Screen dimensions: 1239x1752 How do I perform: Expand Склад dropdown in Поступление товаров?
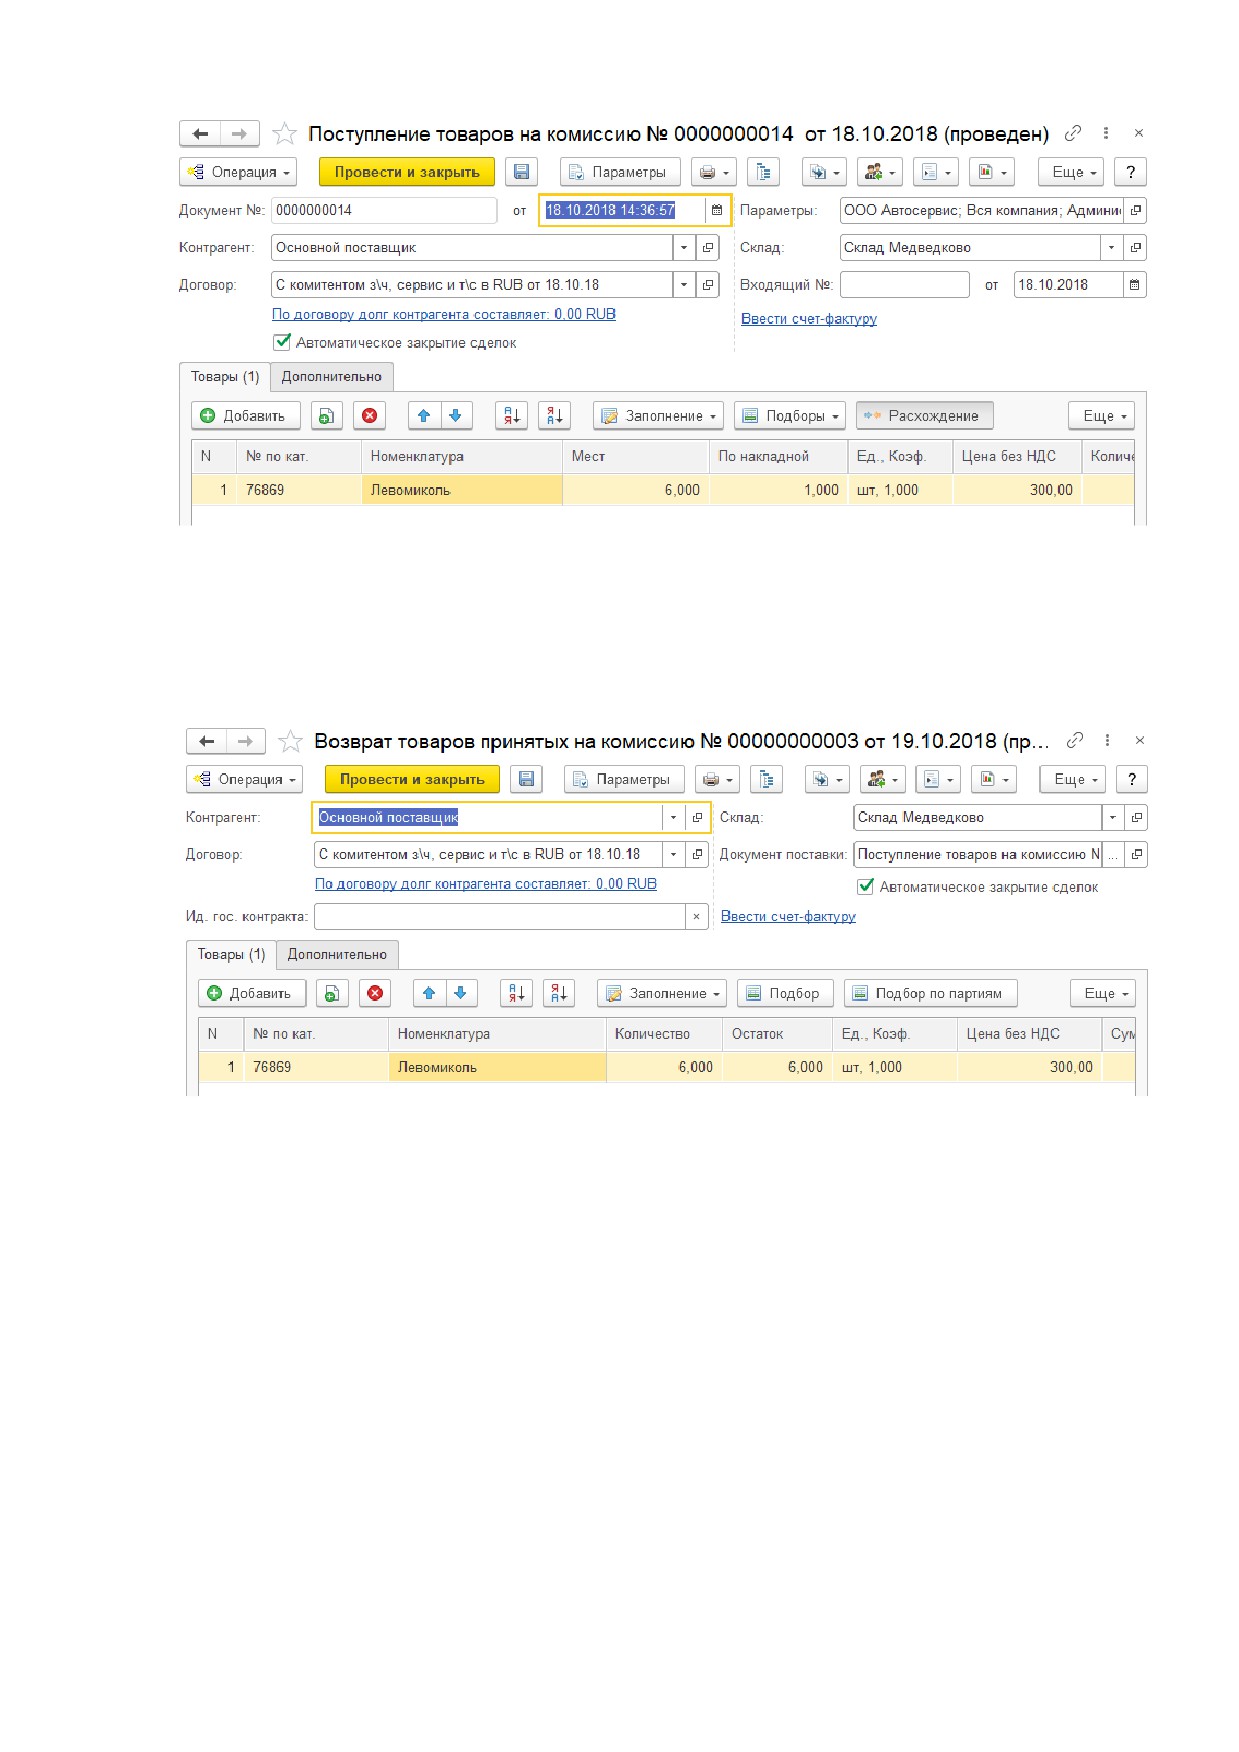1111,248
